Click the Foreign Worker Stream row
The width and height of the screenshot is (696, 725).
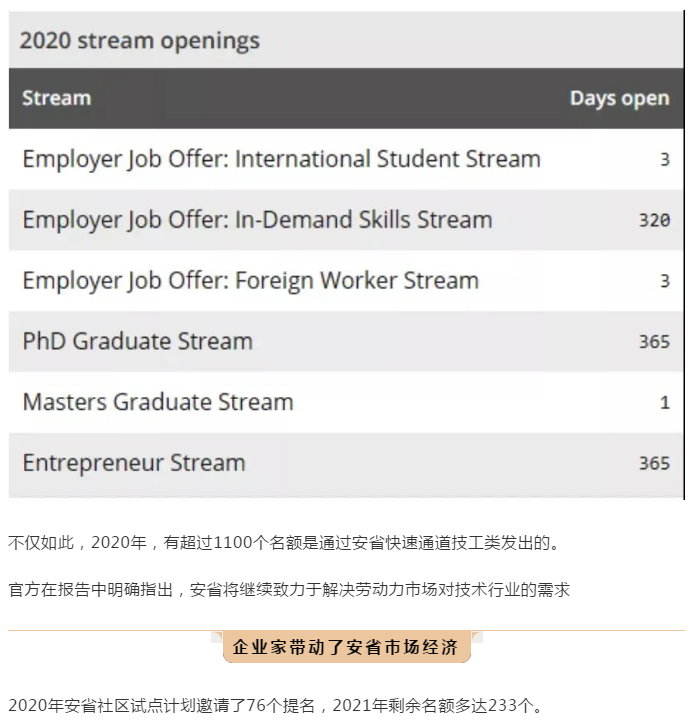pos(346,281)
